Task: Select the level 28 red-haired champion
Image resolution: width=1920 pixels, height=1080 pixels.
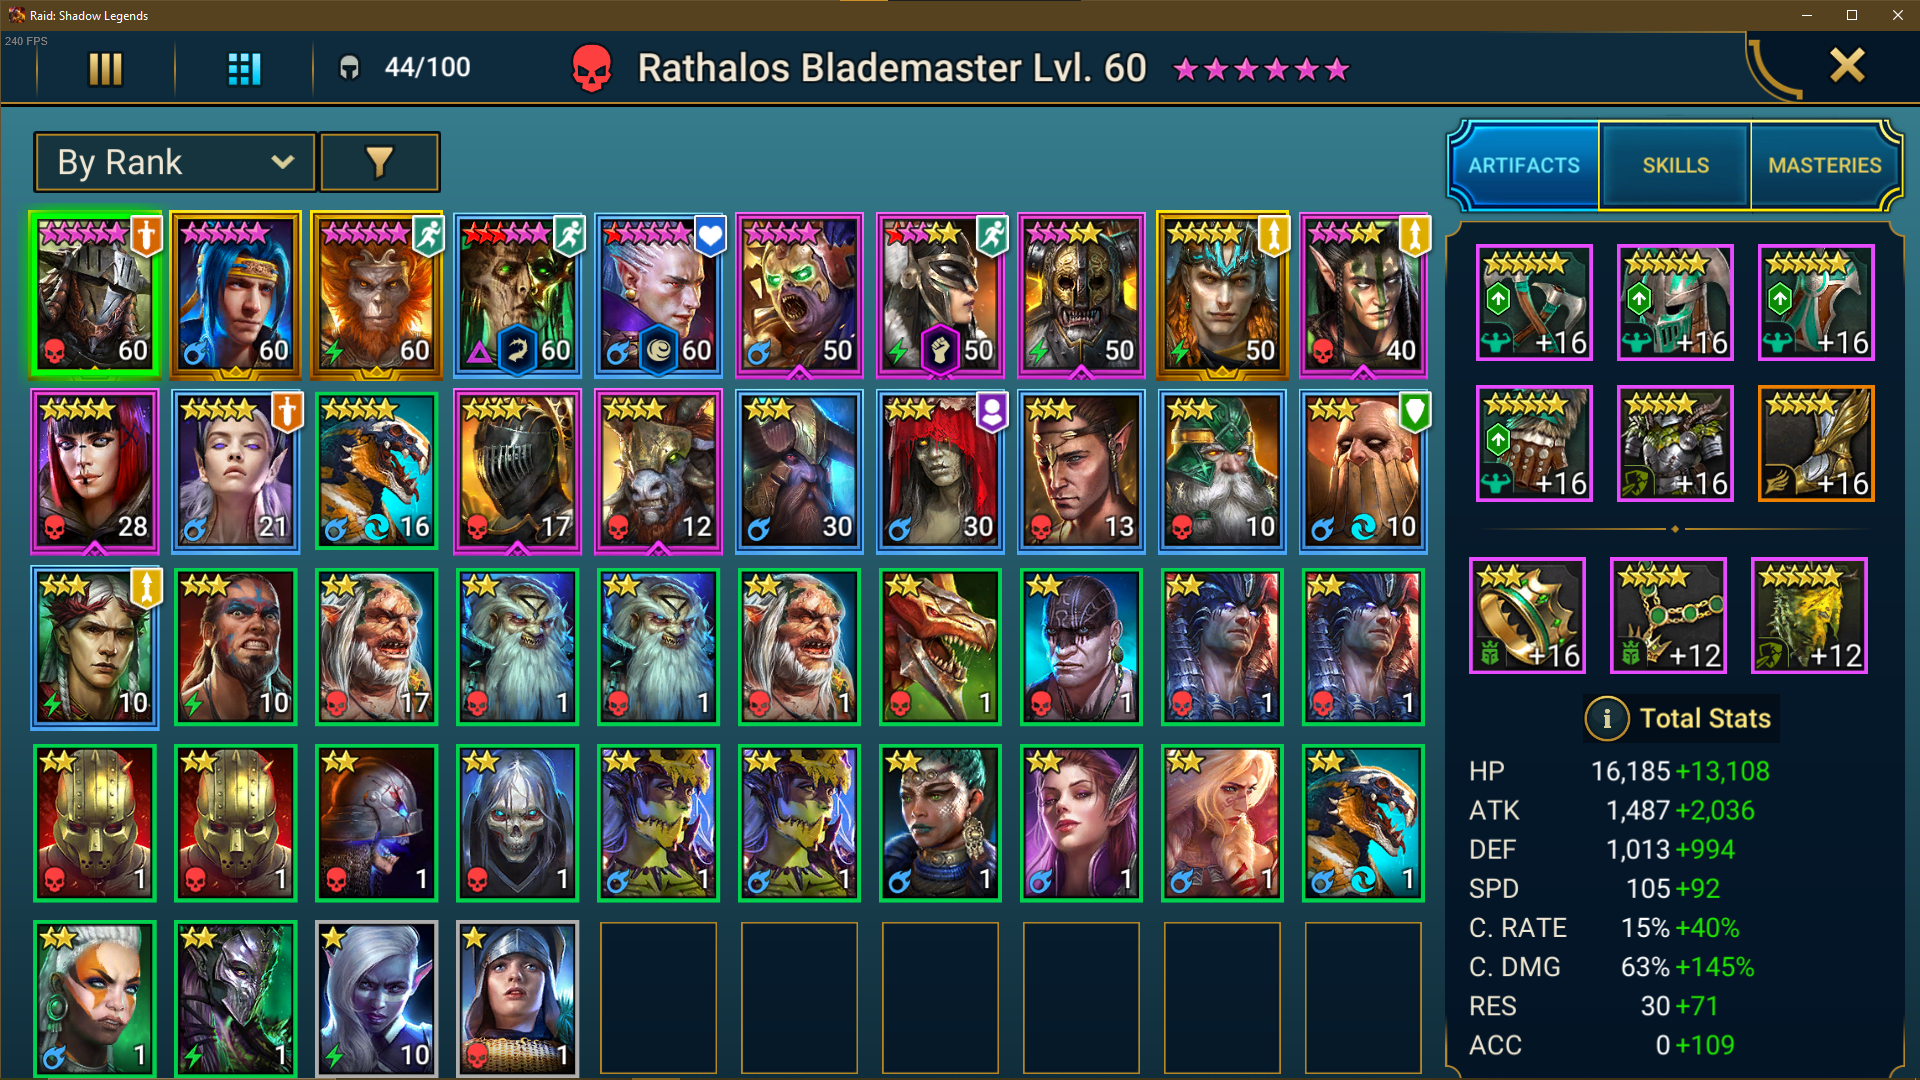Action: coord(95,471)
